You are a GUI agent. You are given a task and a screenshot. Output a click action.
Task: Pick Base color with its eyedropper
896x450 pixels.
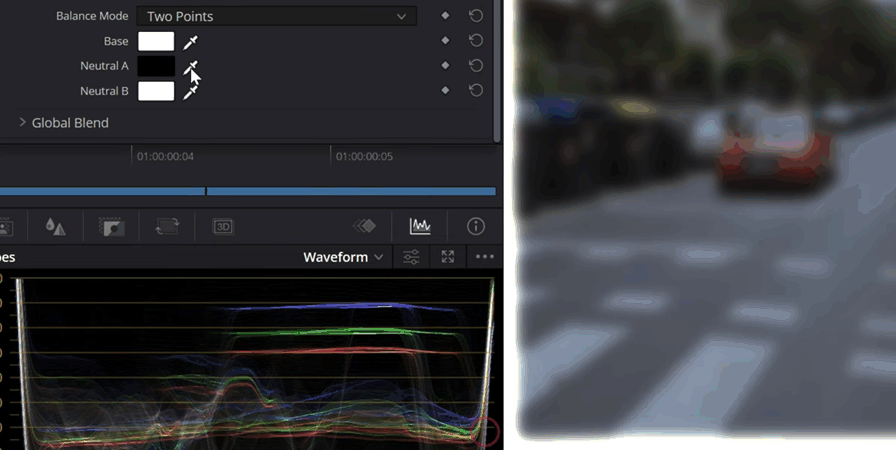tap(190, 42)
